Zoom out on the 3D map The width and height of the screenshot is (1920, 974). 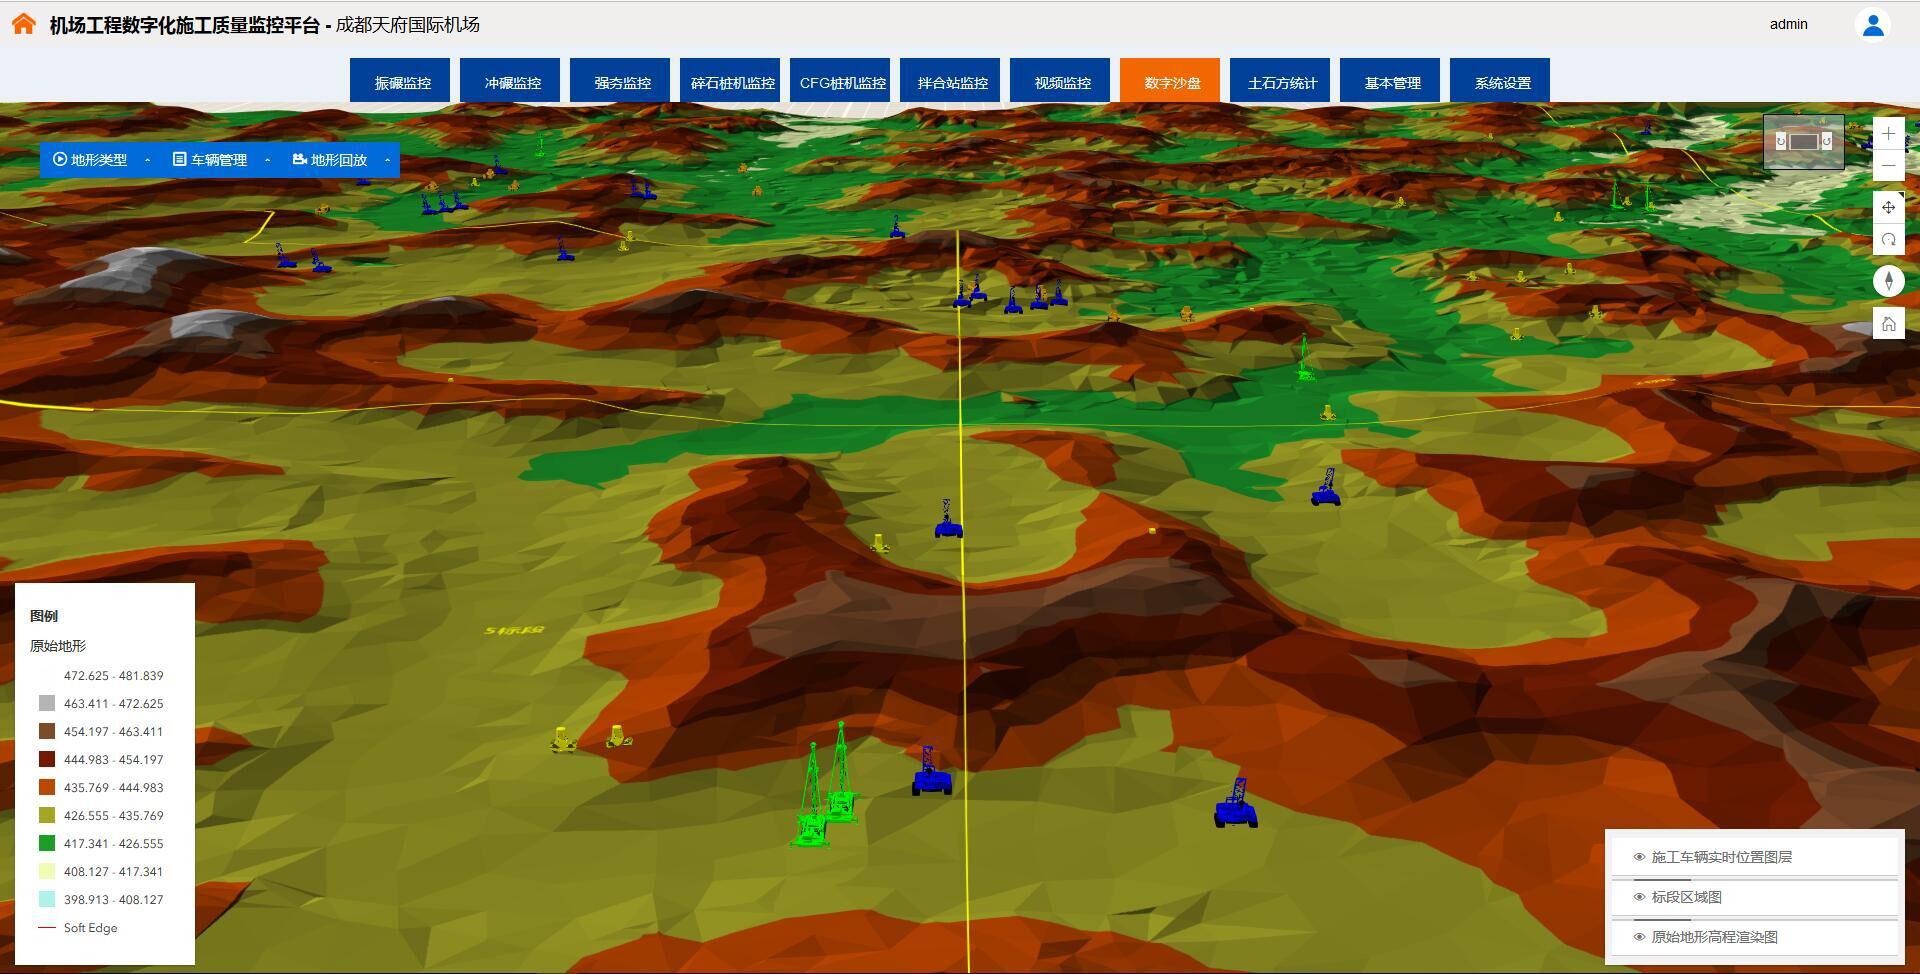1888,165
